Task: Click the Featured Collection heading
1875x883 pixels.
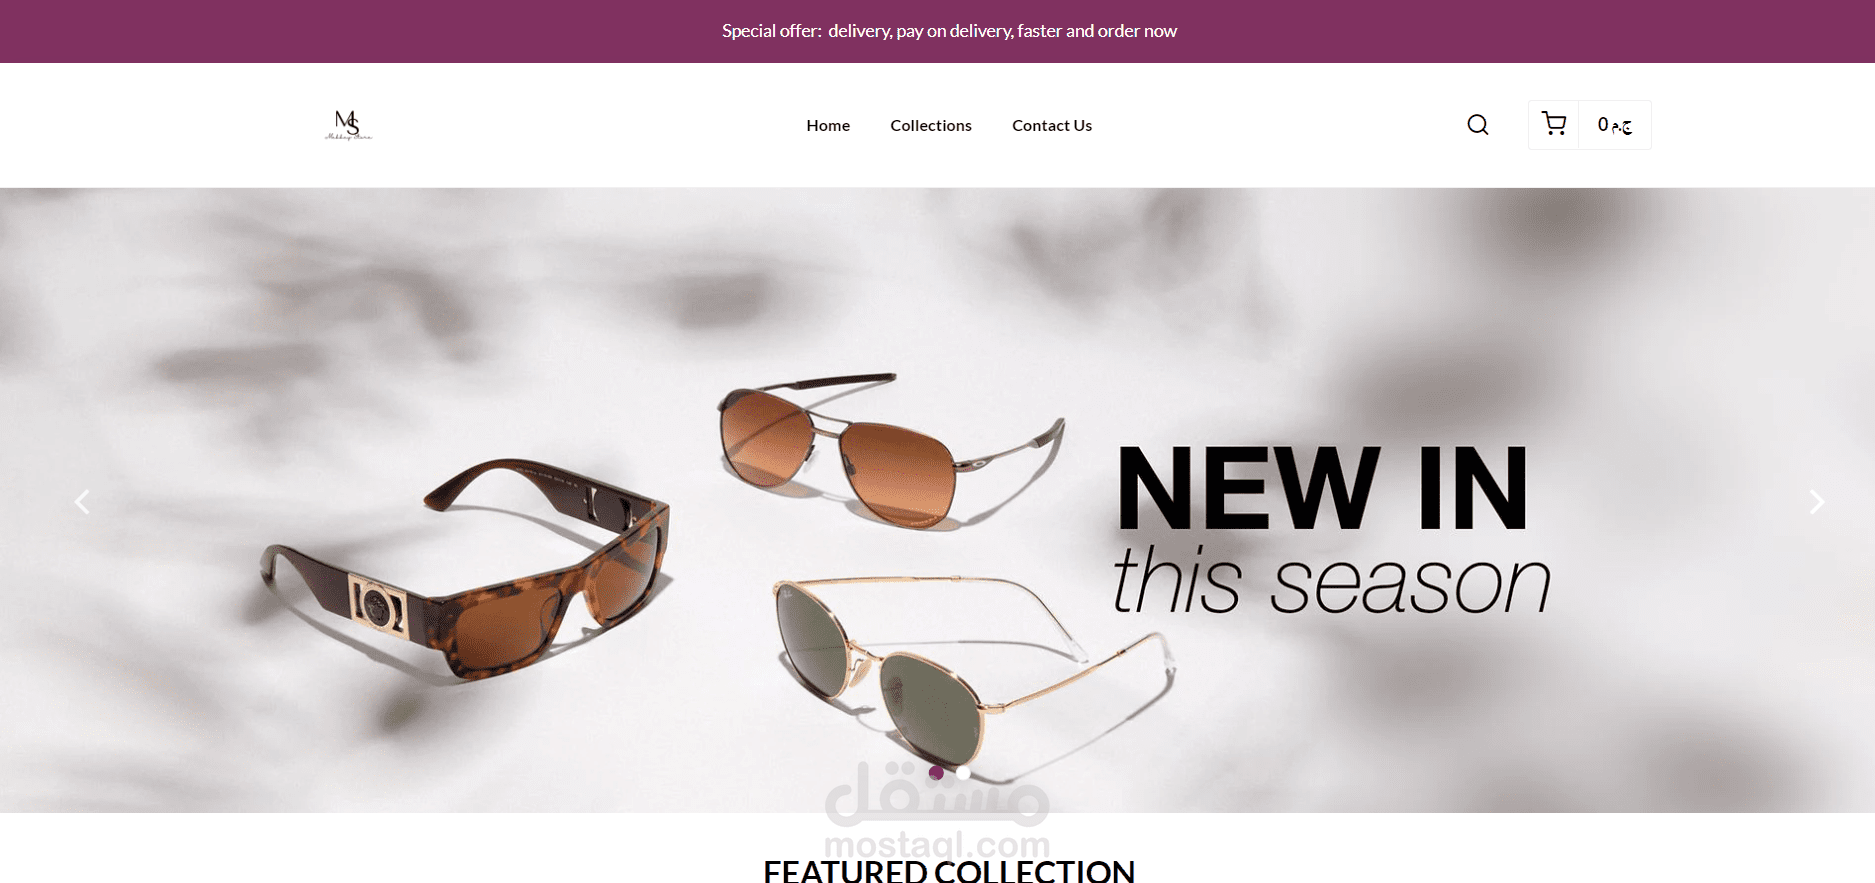Action: 949,871
